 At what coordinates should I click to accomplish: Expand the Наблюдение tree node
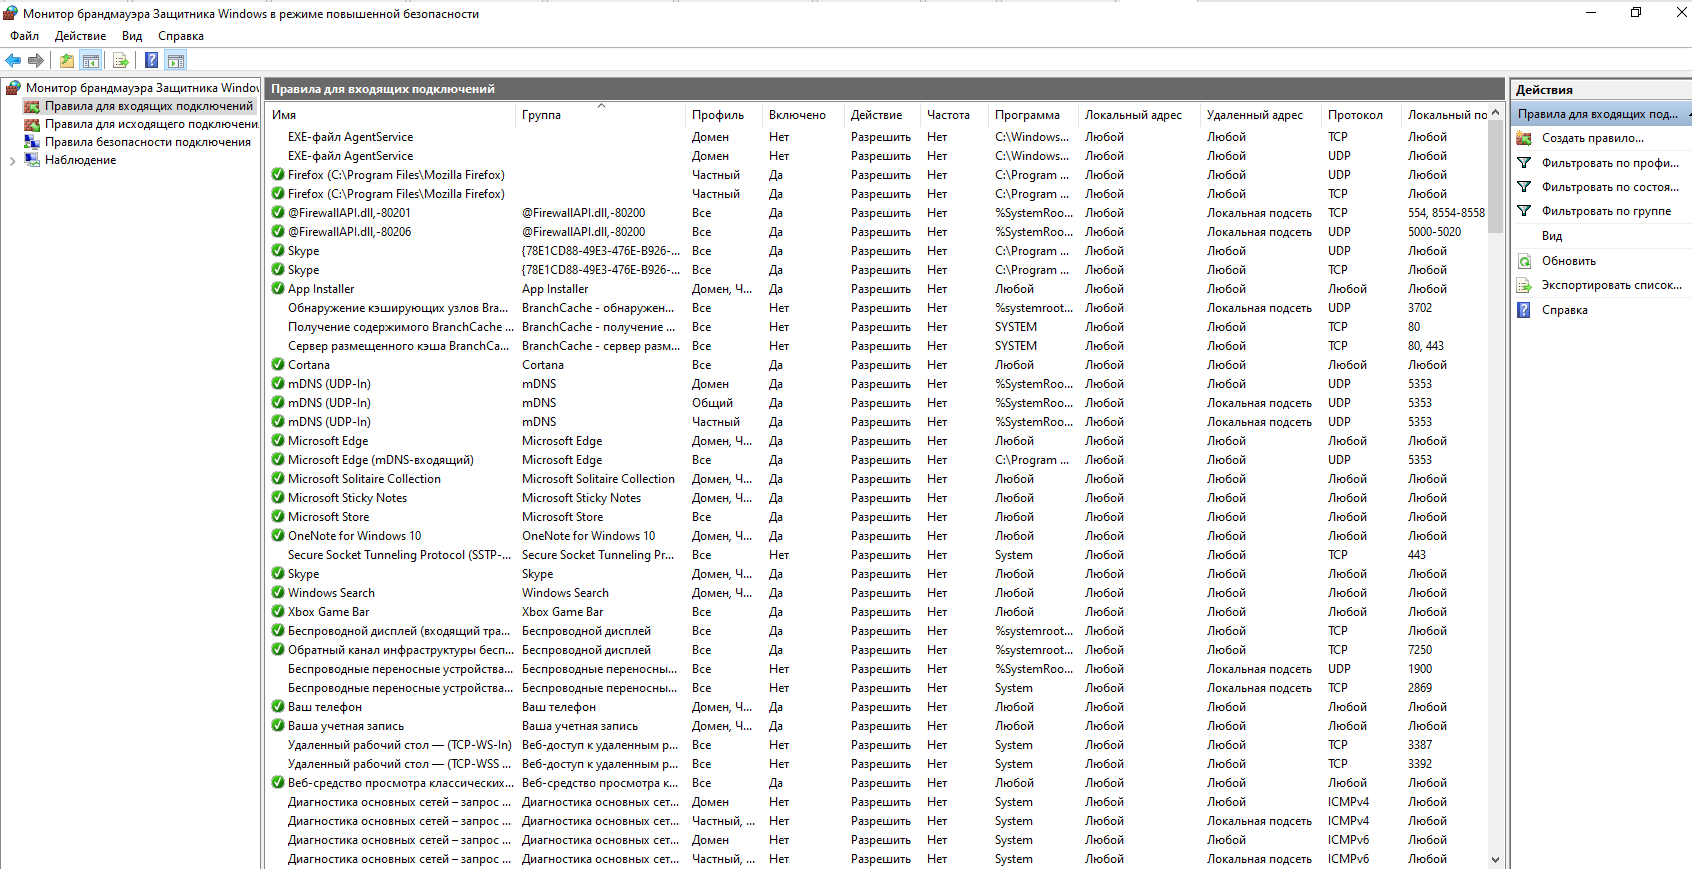pos(12,161)
